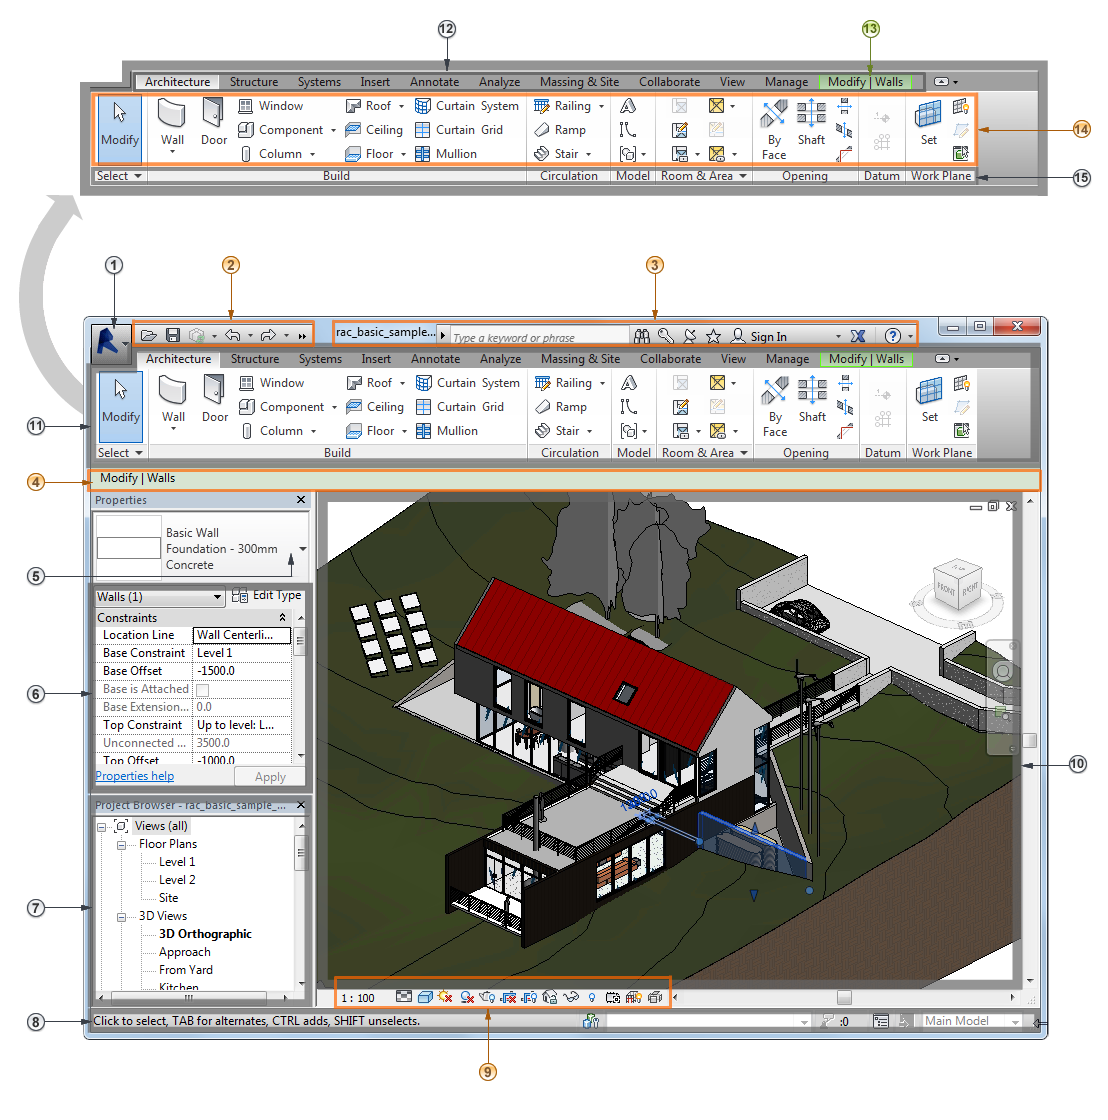Select the Door tool in the main window ribbon
1108x1120 pixels.
(214, 400)
